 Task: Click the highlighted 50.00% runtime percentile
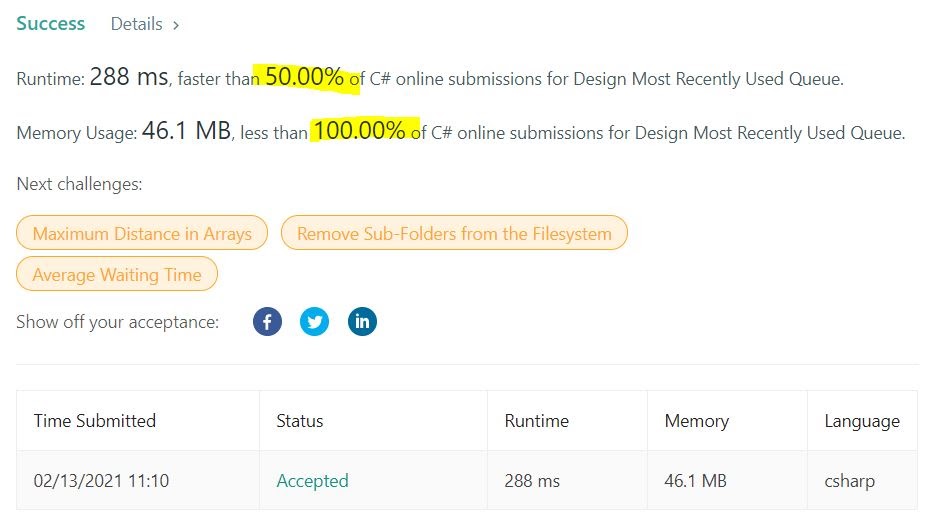304,78
